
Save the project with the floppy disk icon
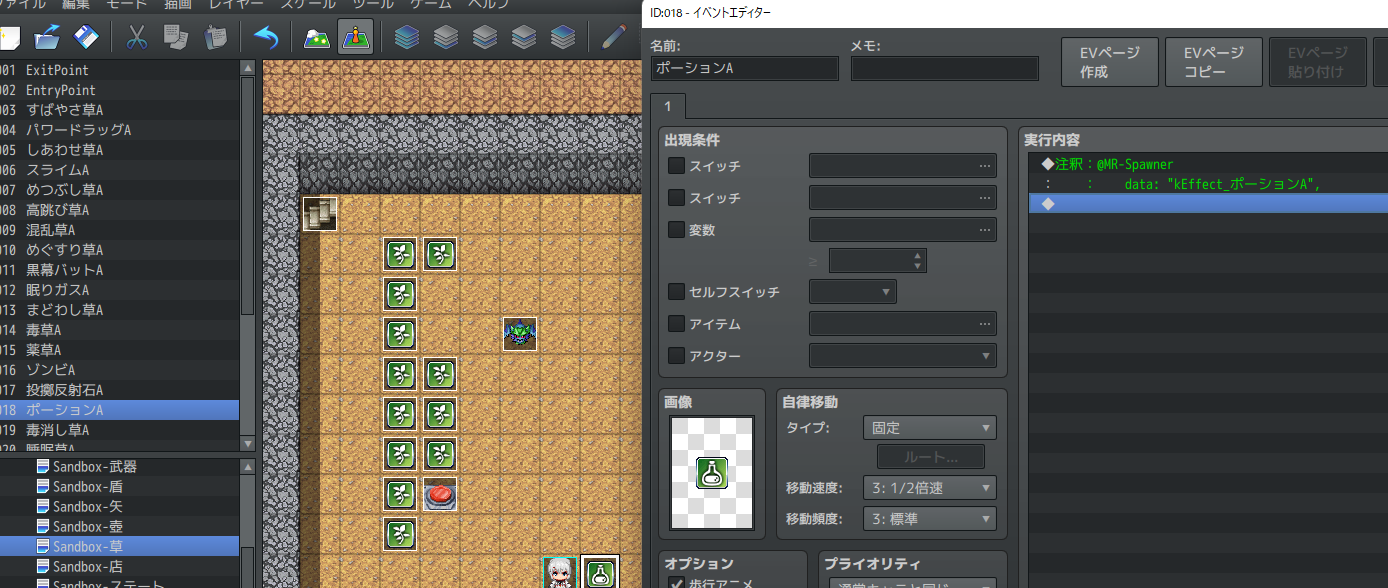click(x=87, y=37)
